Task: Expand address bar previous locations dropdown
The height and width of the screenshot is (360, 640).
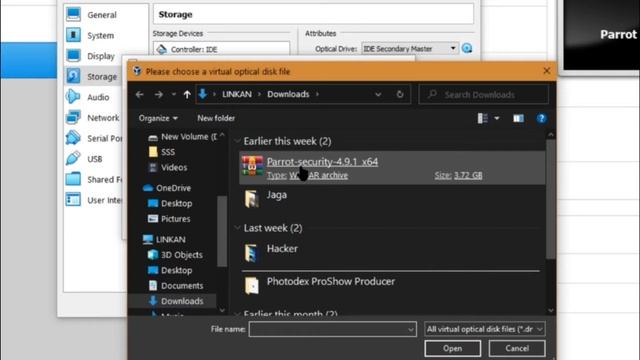Action: [378, 95]
